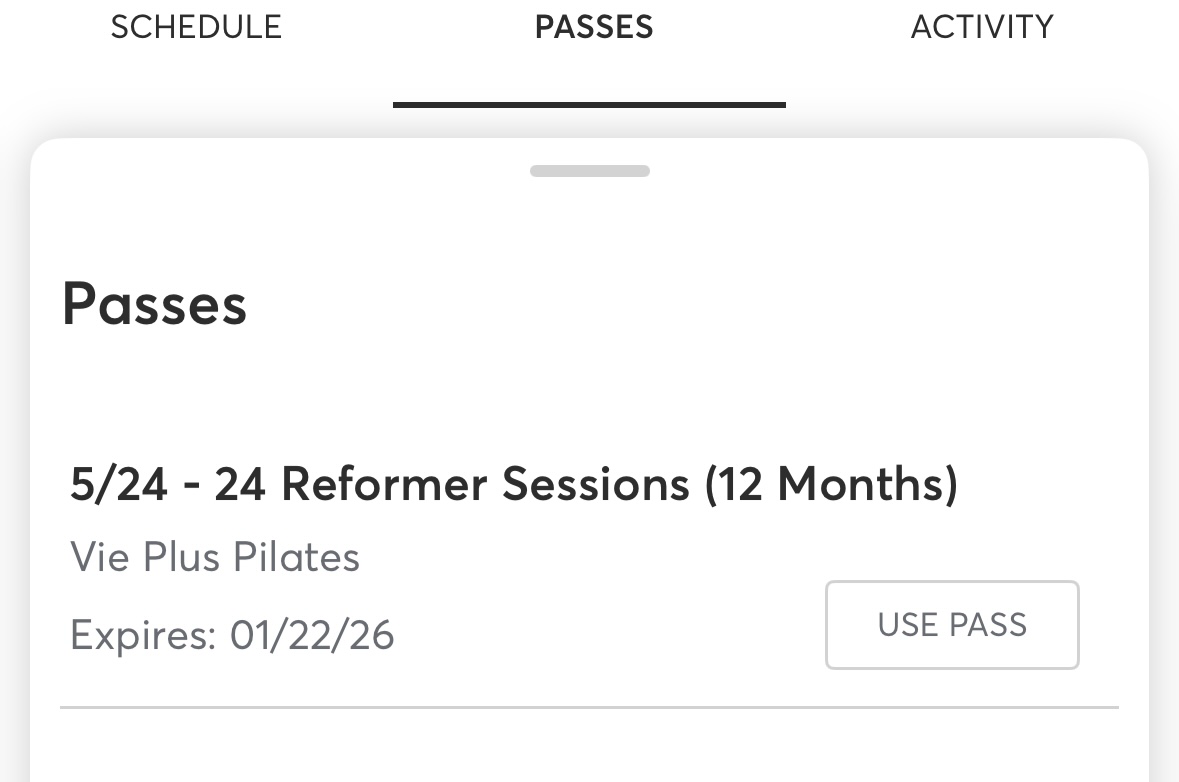The image size is (1179, 782).
Task: Click the 01/22/26 expiry date
Action: 312,635
